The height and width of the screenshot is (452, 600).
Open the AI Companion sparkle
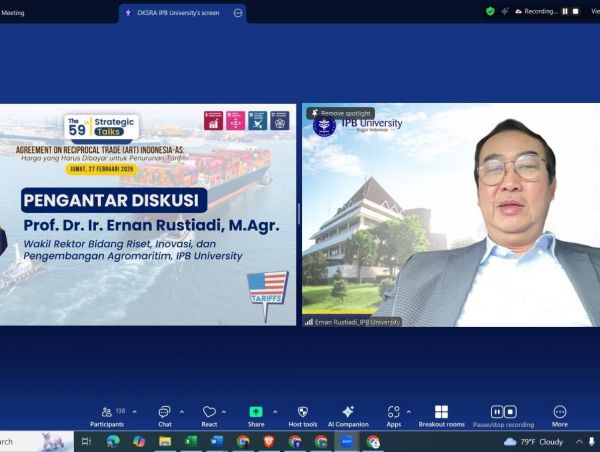(x=348, y=416)
